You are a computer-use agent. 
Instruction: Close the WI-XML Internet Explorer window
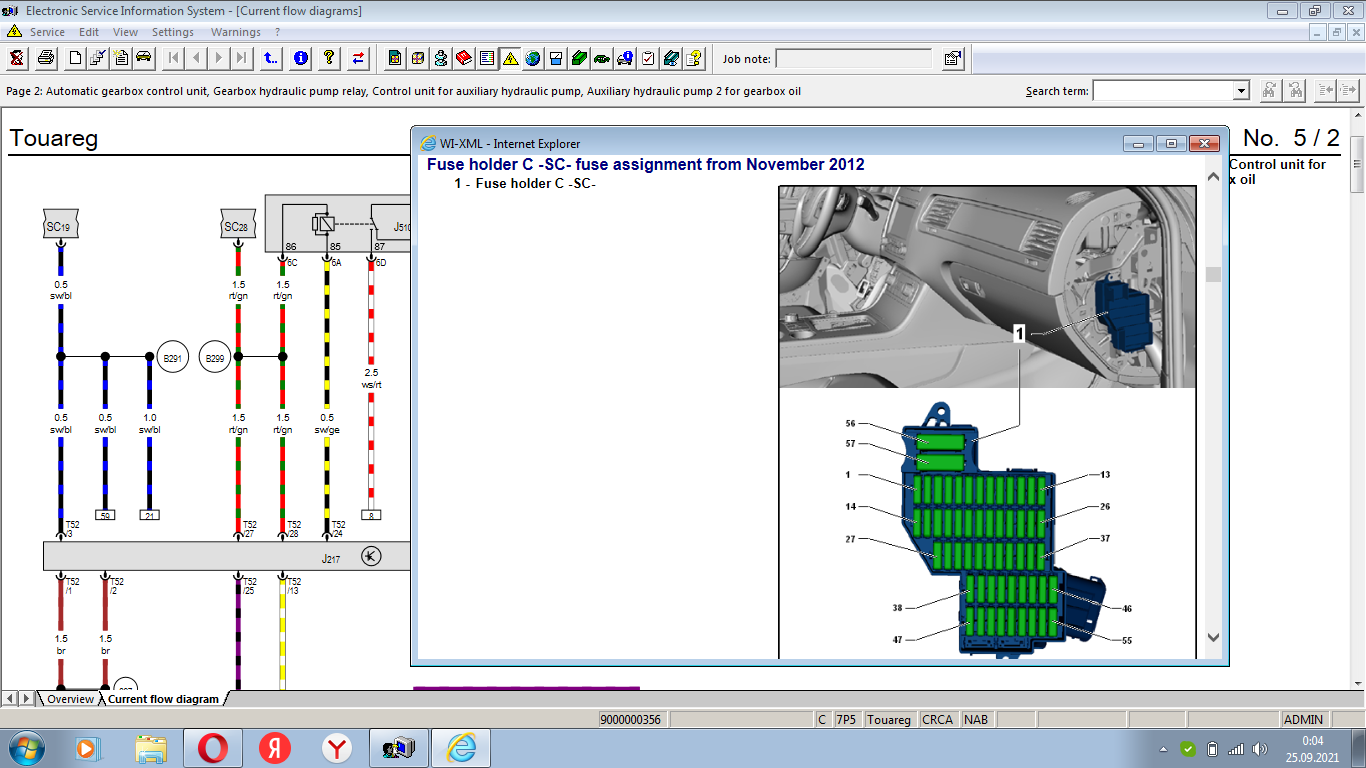[x=1205, y=143]
